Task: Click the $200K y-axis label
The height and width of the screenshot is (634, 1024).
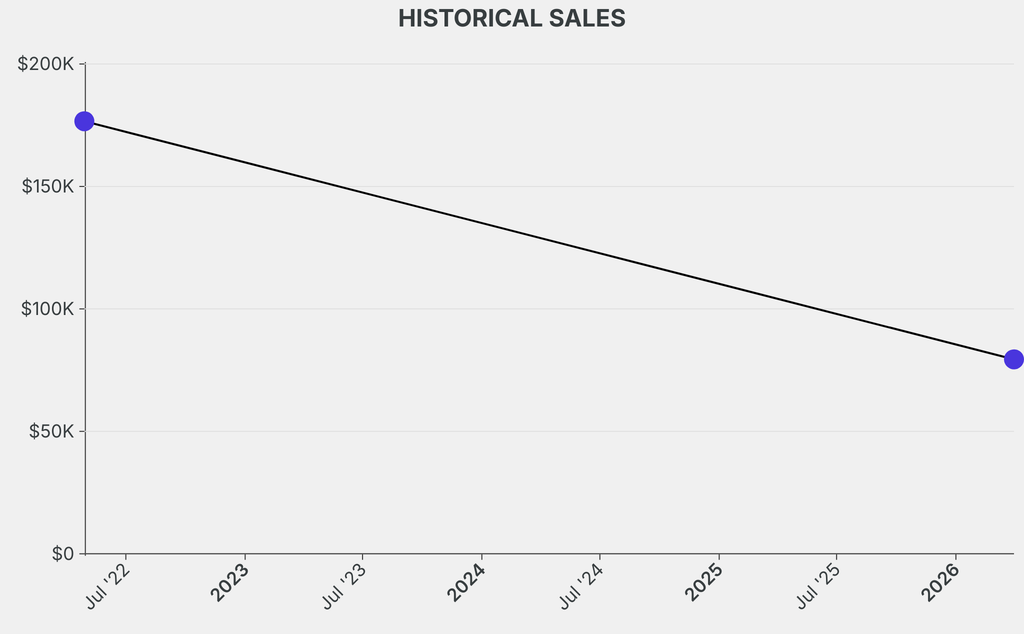Action: tap(46, 64)
